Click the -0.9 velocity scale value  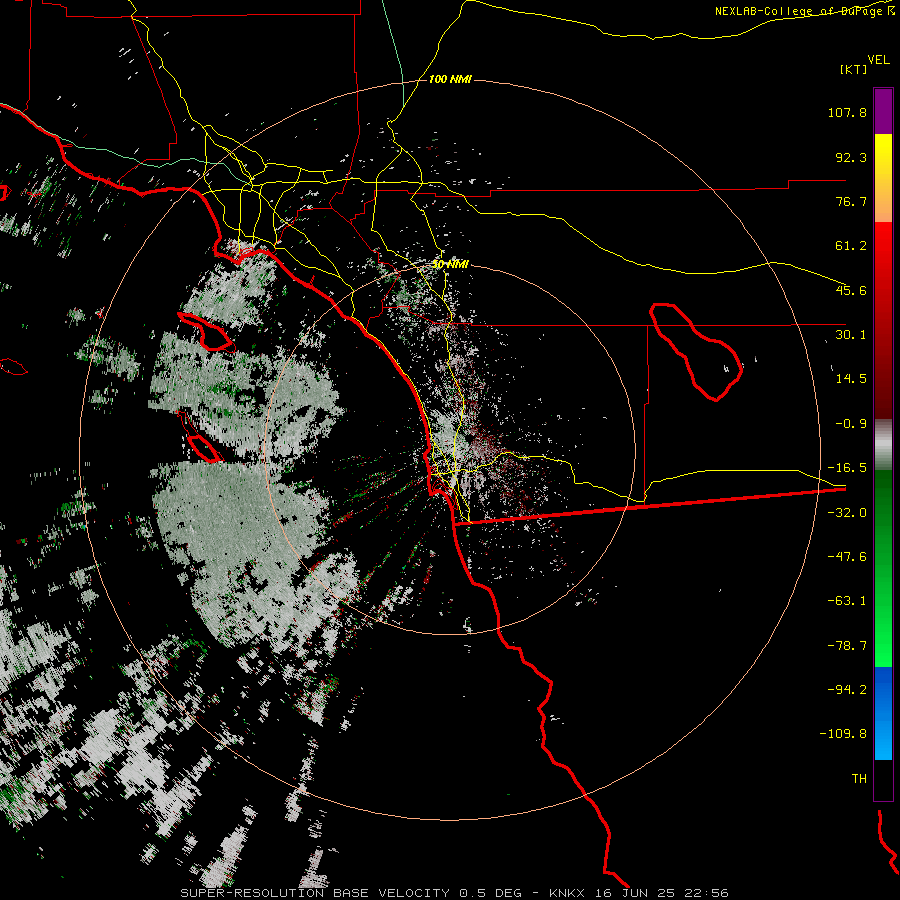(x=851, y=424)
